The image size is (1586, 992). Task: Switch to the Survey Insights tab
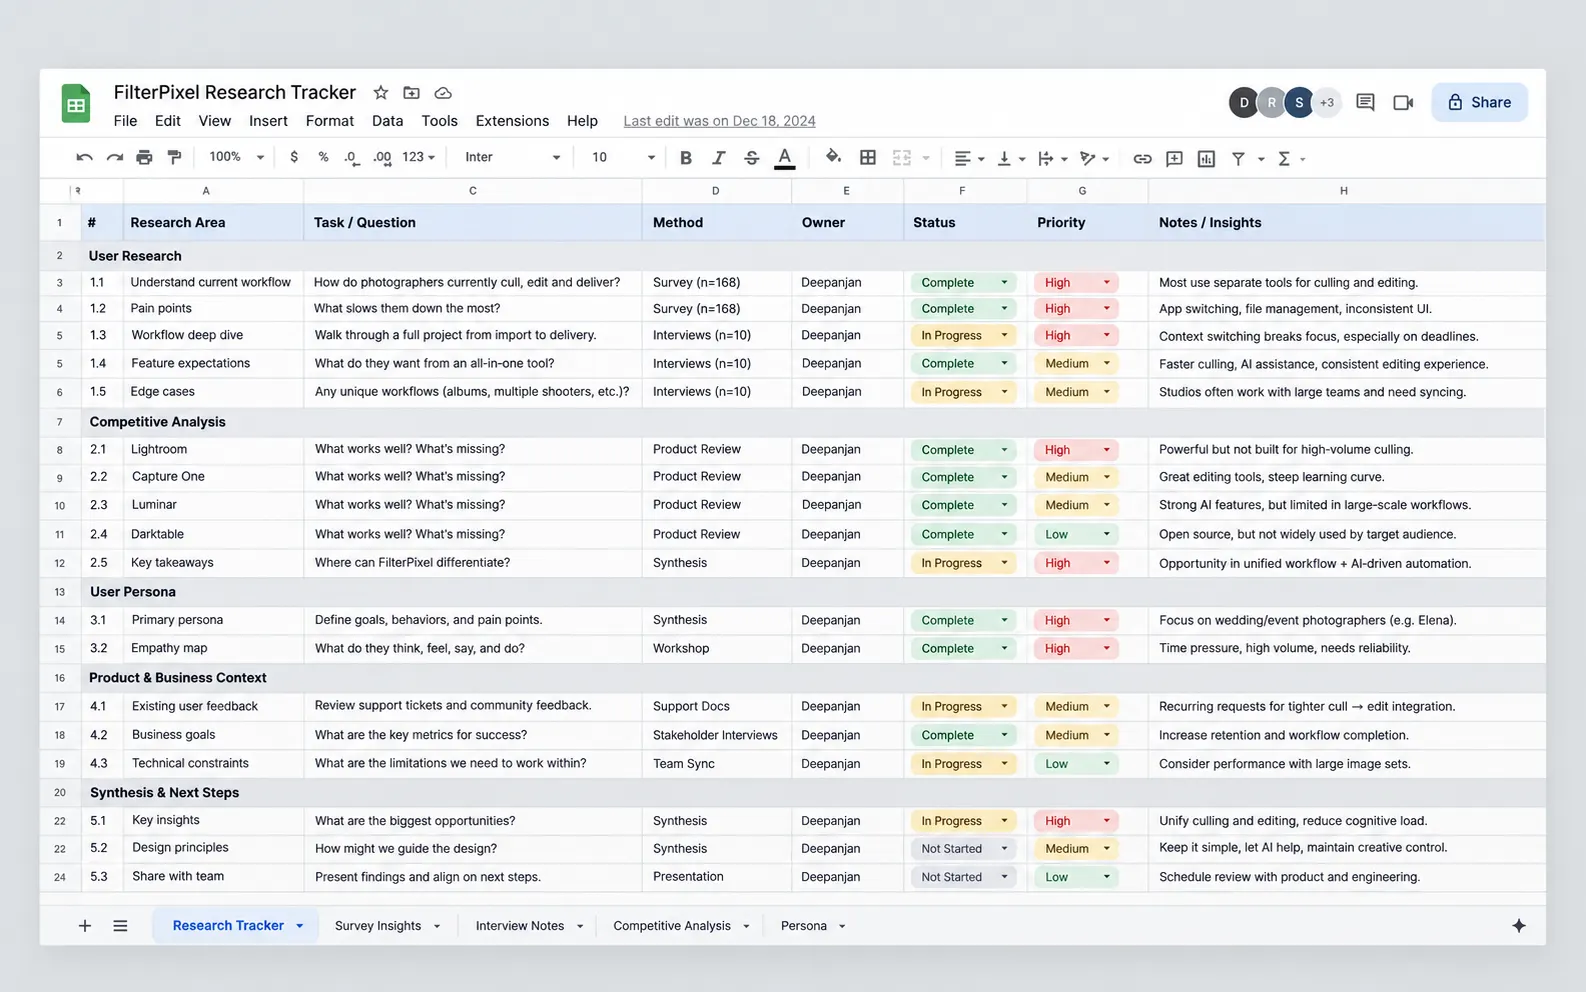(378, 926)
